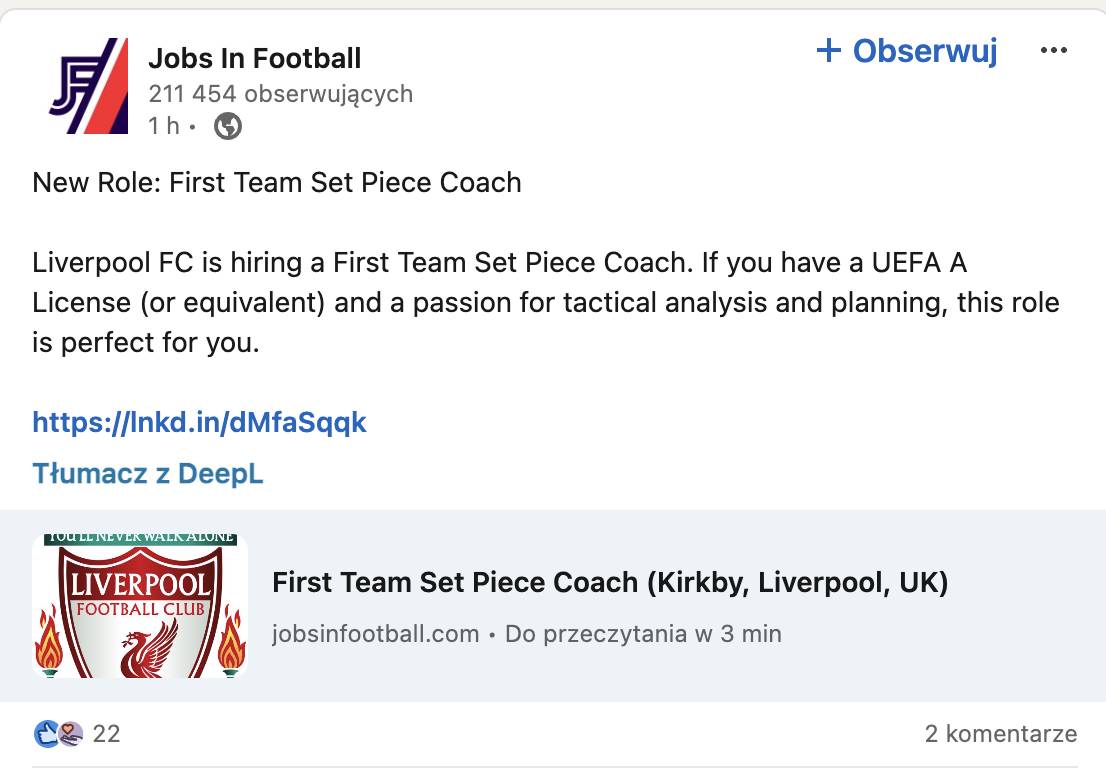Open the Jobs In Football profile name
This screenshot has height=778, width=1106.
(x=254, y=58)
